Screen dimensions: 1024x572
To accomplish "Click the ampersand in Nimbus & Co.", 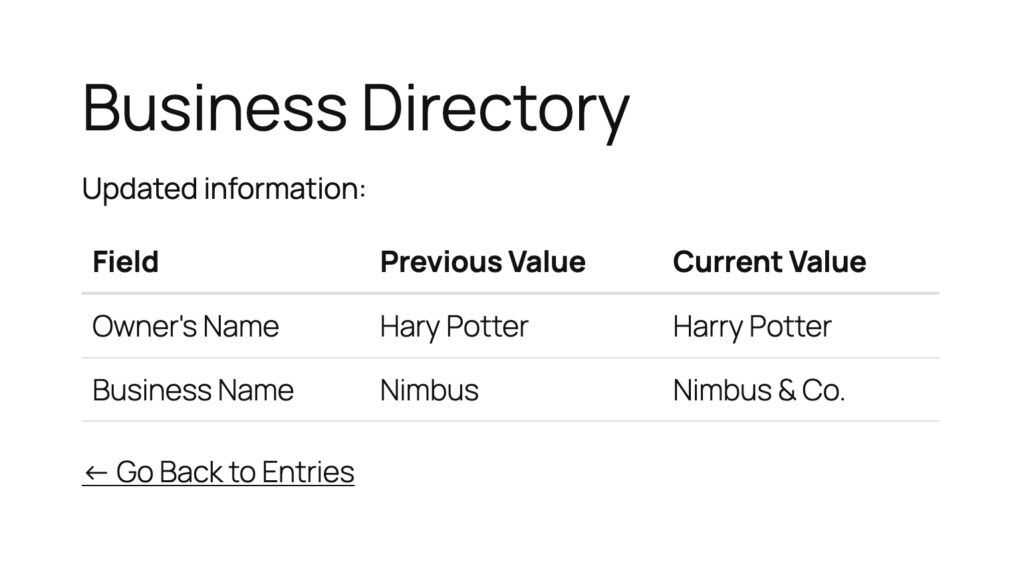I will [787, 390].
